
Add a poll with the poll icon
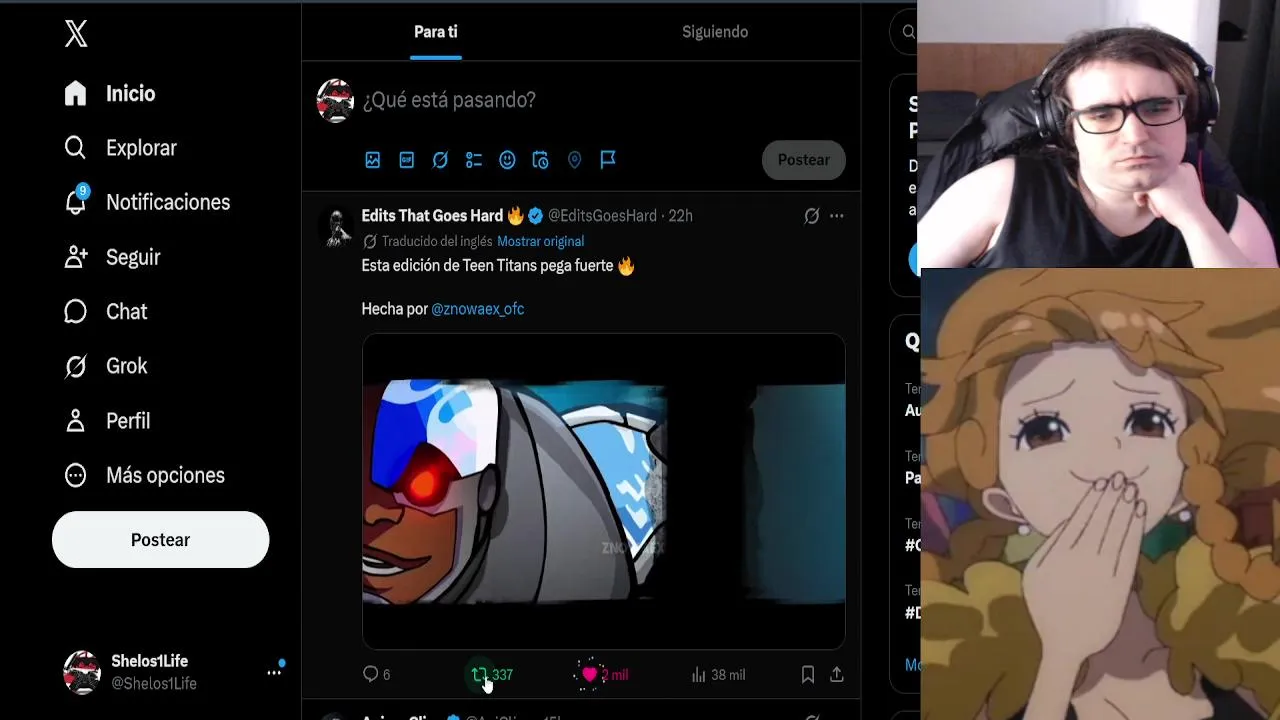pos(474,160)
